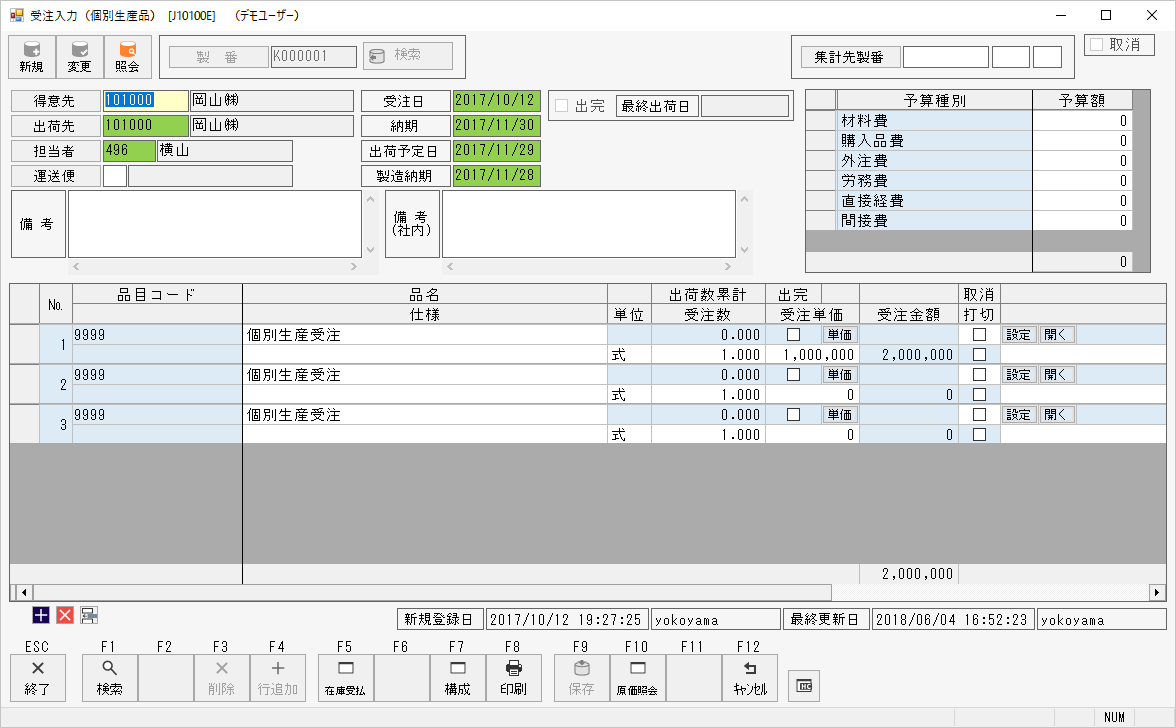Click the 設定 button in row 2
Image resolution: width=1176 pixels, height=728 pixels.
coord(1018,375)
